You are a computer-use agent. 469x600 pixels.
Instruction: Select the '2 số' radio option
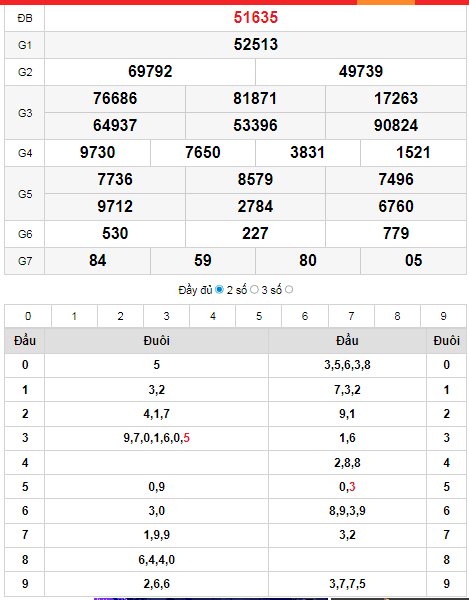click(x=254, y=290)
